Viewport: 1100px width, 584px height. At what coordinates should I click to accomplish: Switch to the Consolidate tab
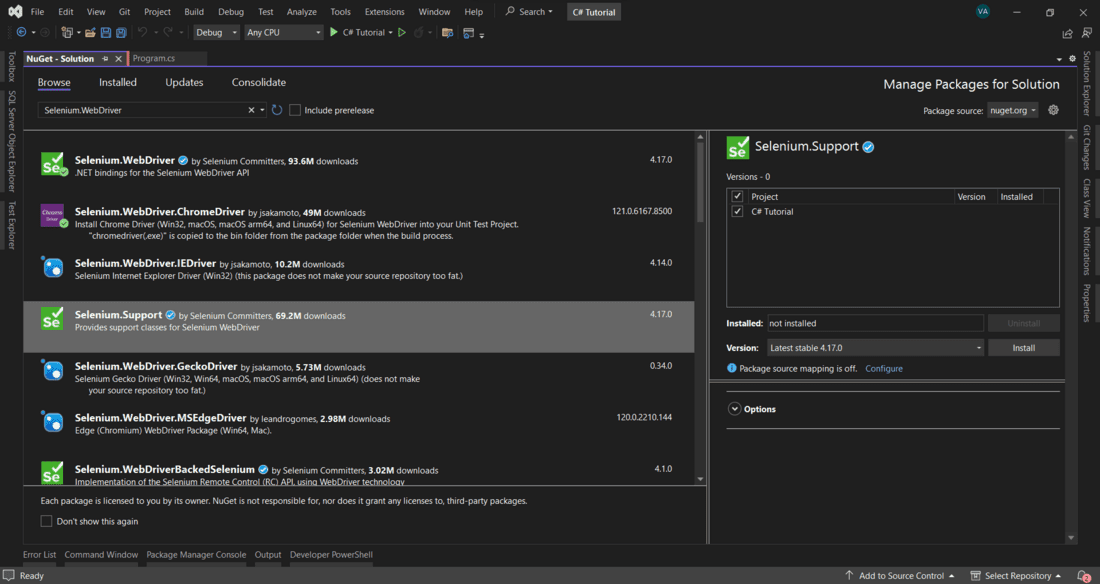[x=259, y=82]
